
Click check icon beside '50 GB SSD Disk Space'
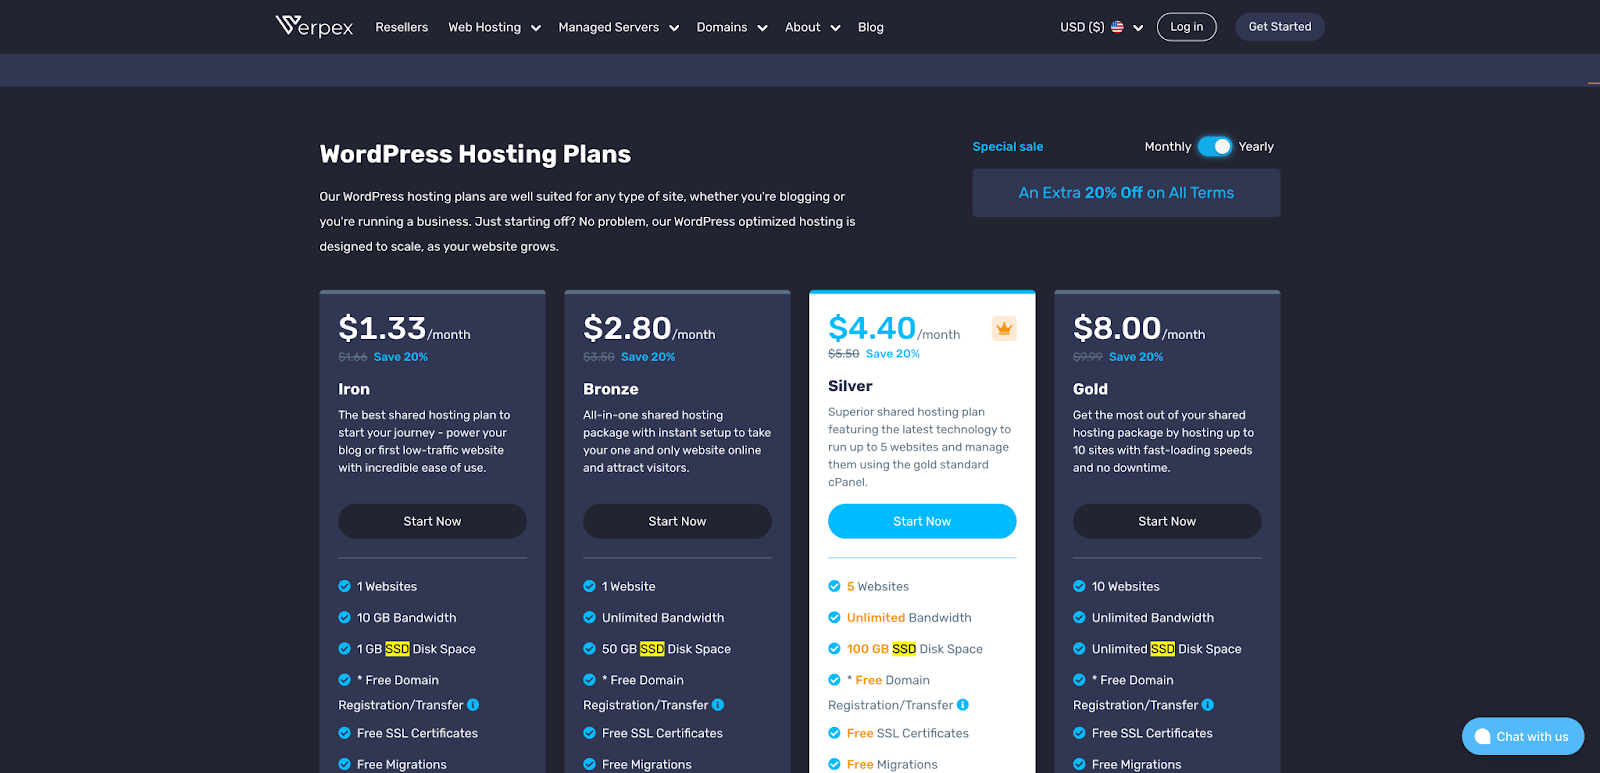[x=589, y=648]
